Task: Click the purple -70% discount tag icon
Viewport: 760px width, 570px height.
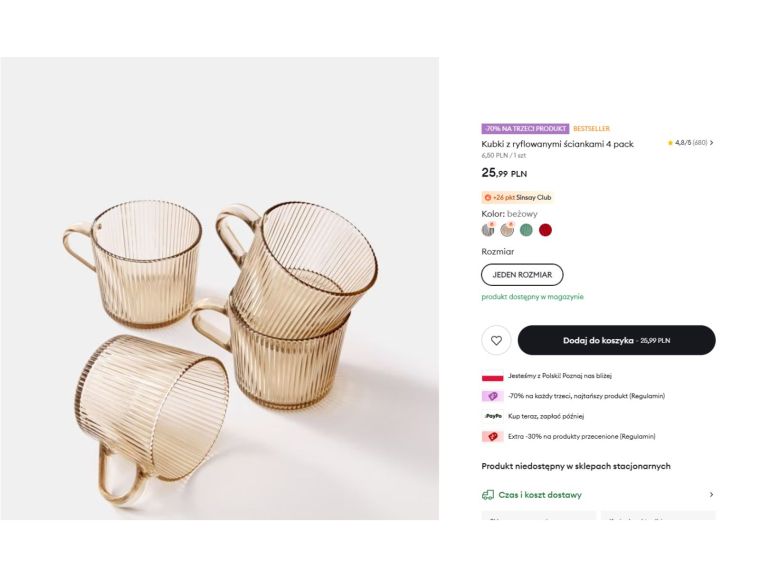Action: 492,396
